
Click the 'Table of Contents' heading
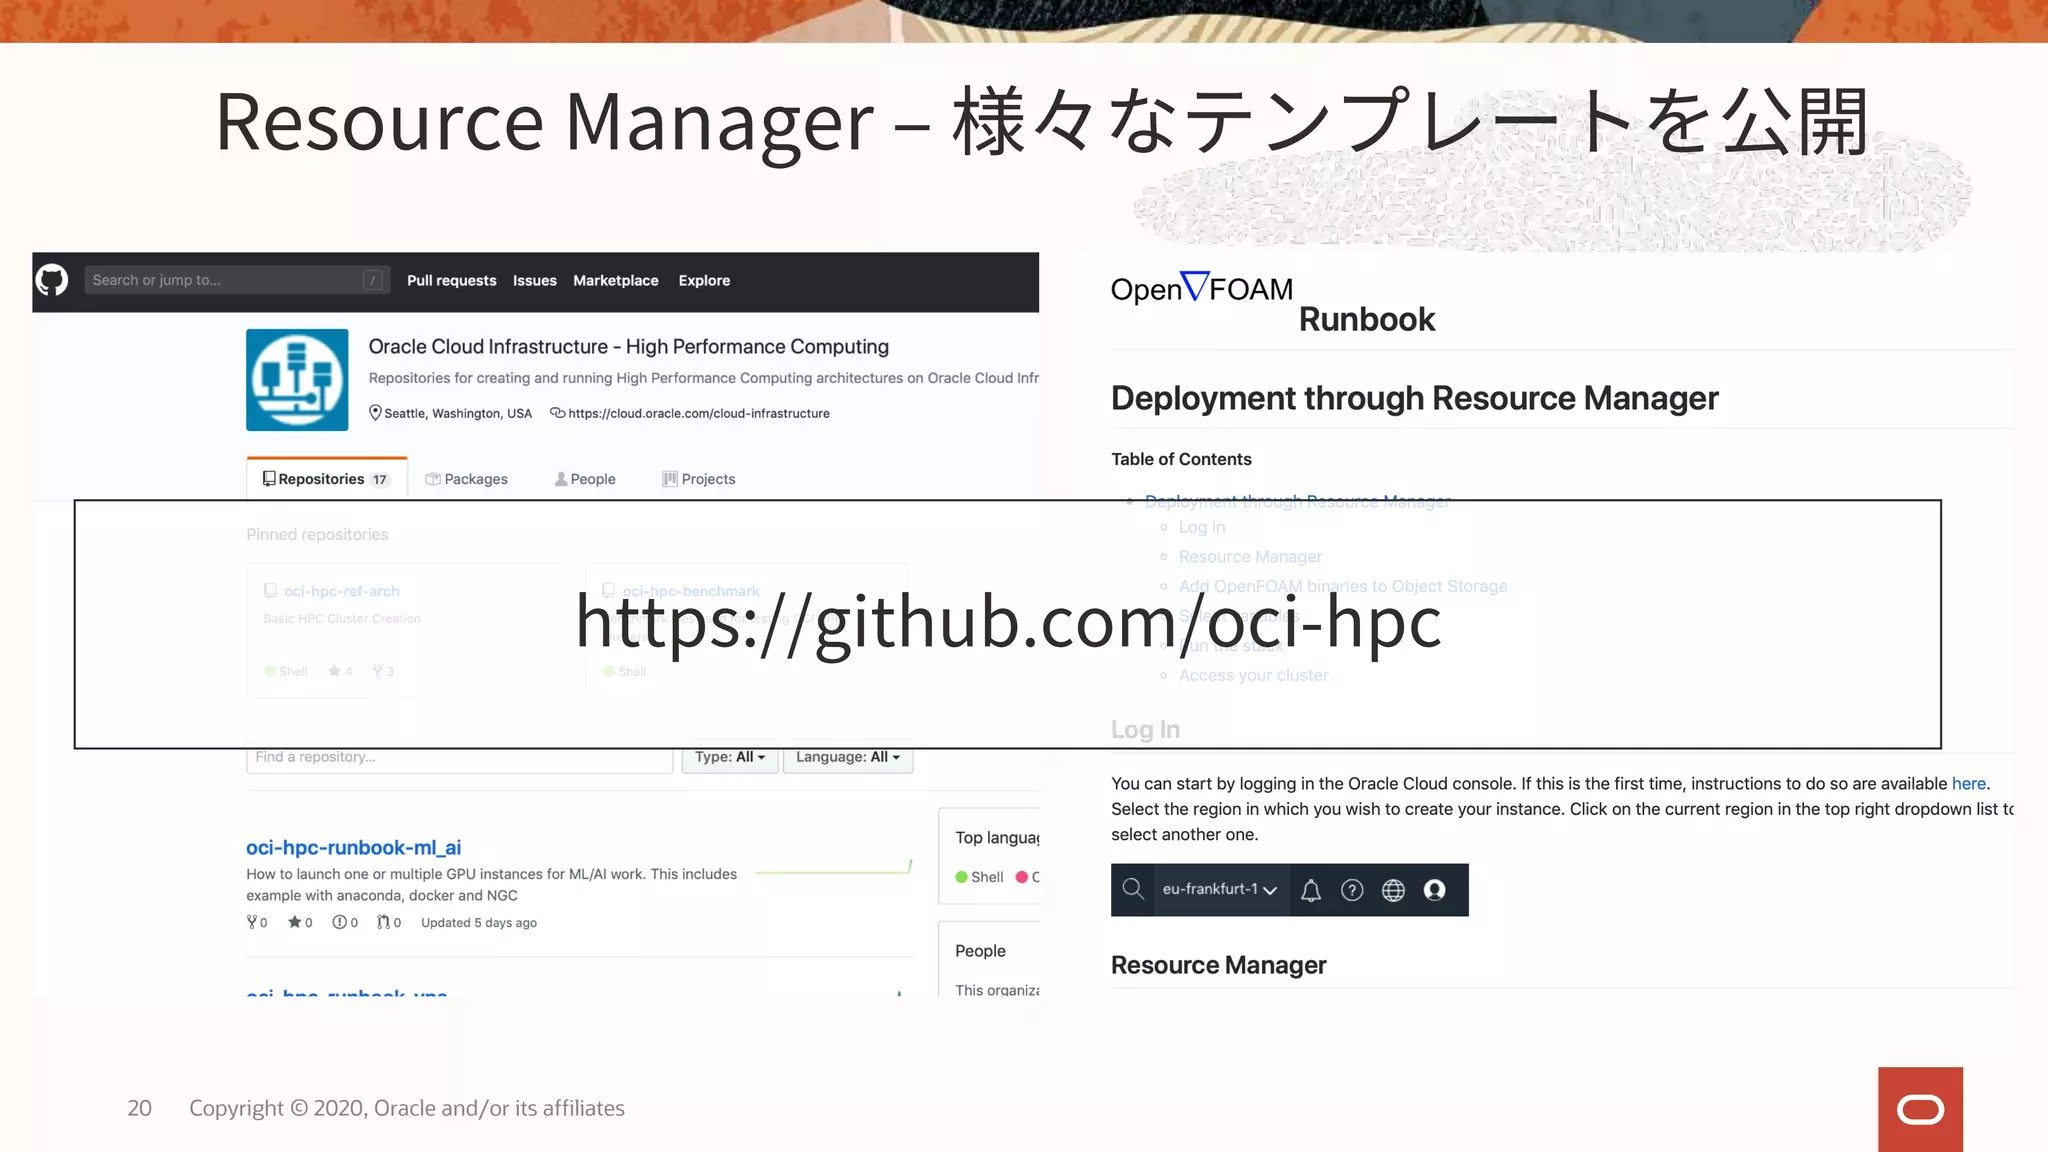click(1181, 459)
